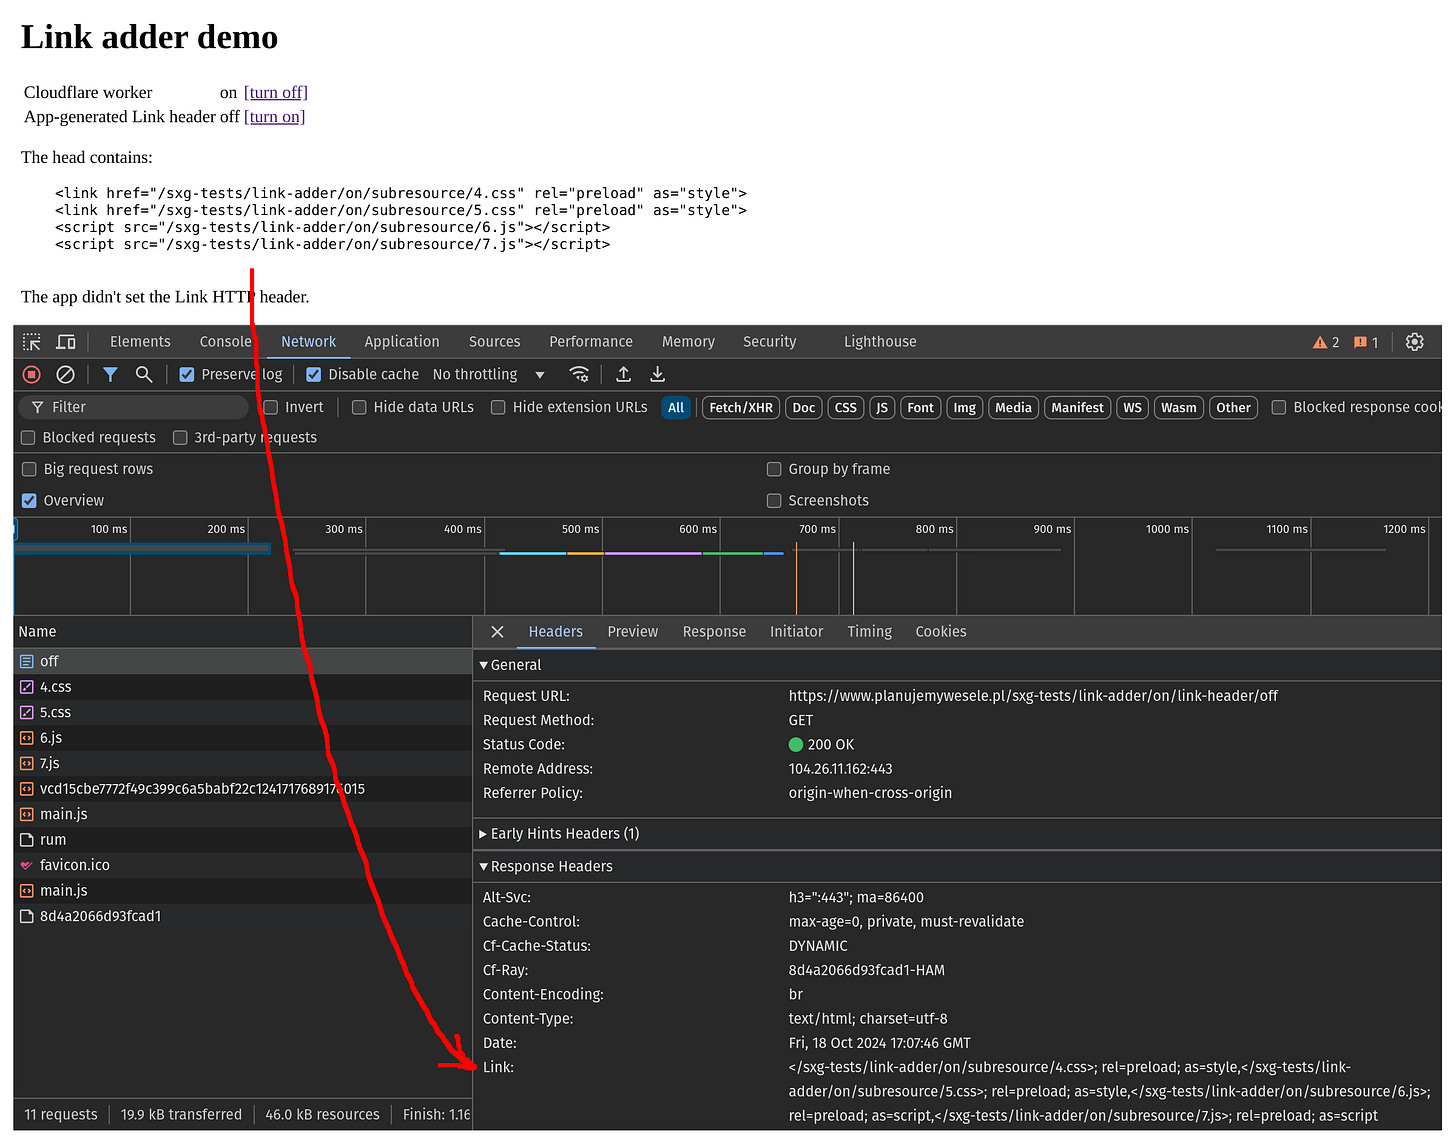Click the Cloudflare worker turn off link
The image size is (1456, 1141).
point(276,92)
